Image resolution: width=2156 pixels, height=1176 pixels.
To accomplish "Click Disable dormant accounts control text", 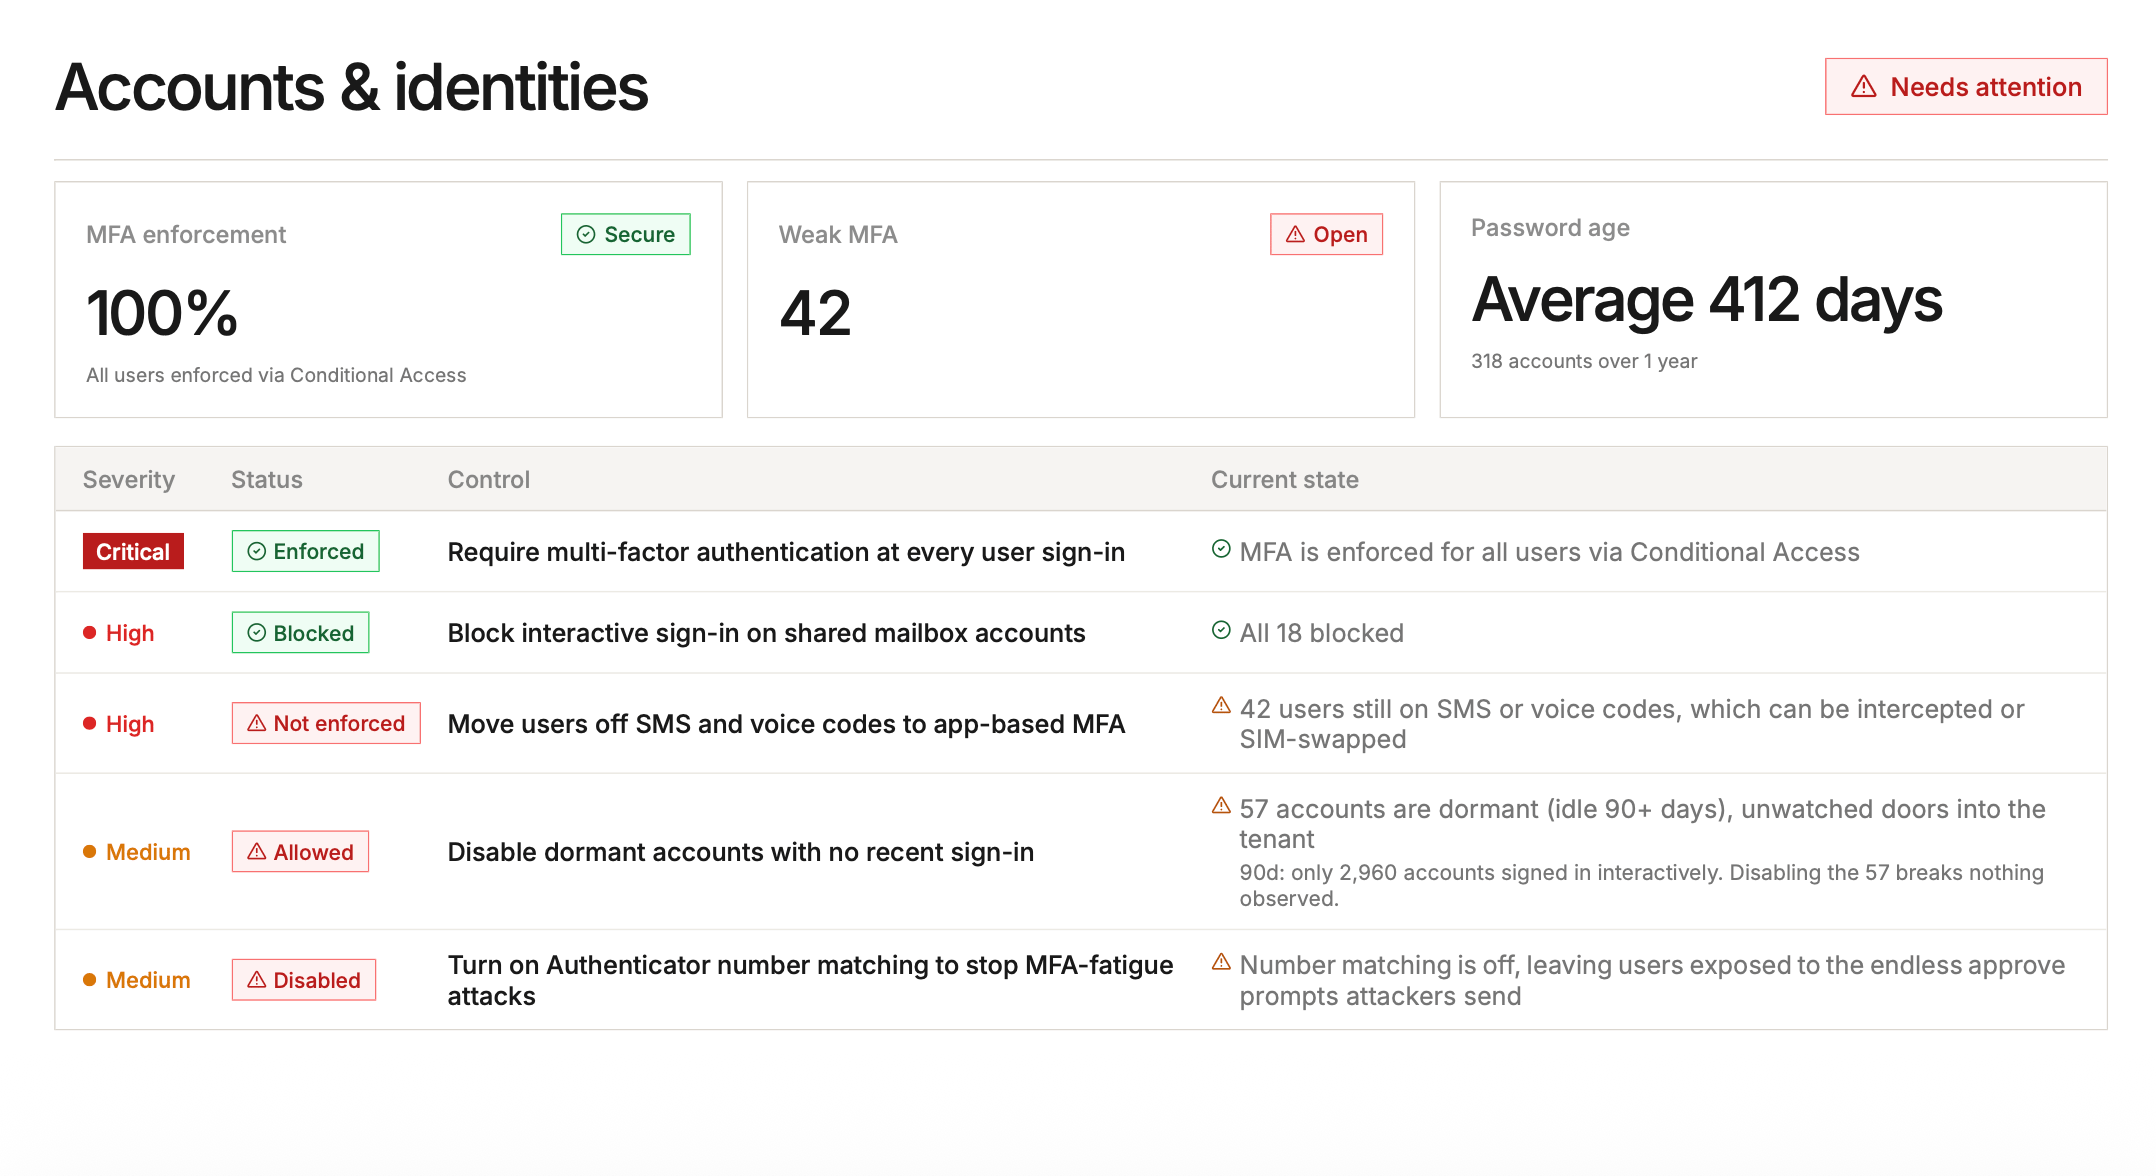I will 740,852.
